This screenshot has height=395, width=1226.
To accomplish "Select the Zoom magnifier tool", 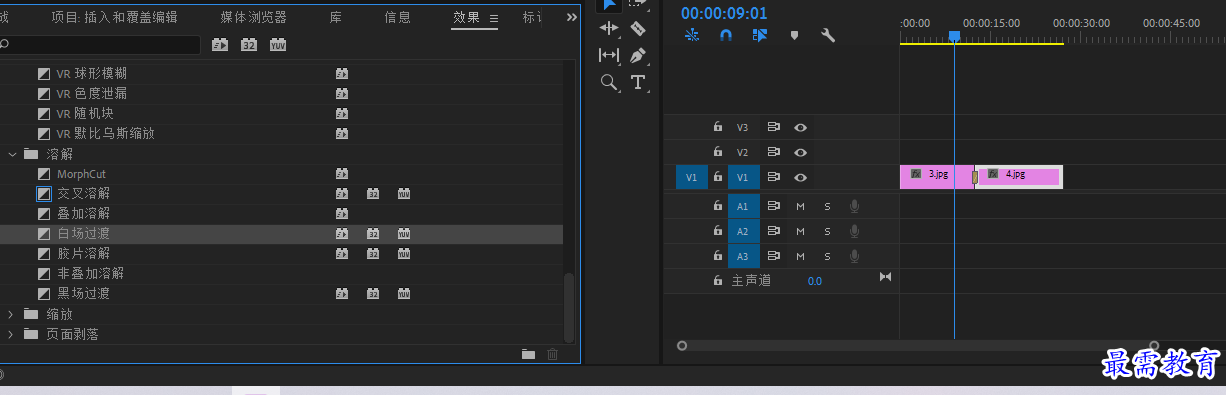I will (608, 82).
